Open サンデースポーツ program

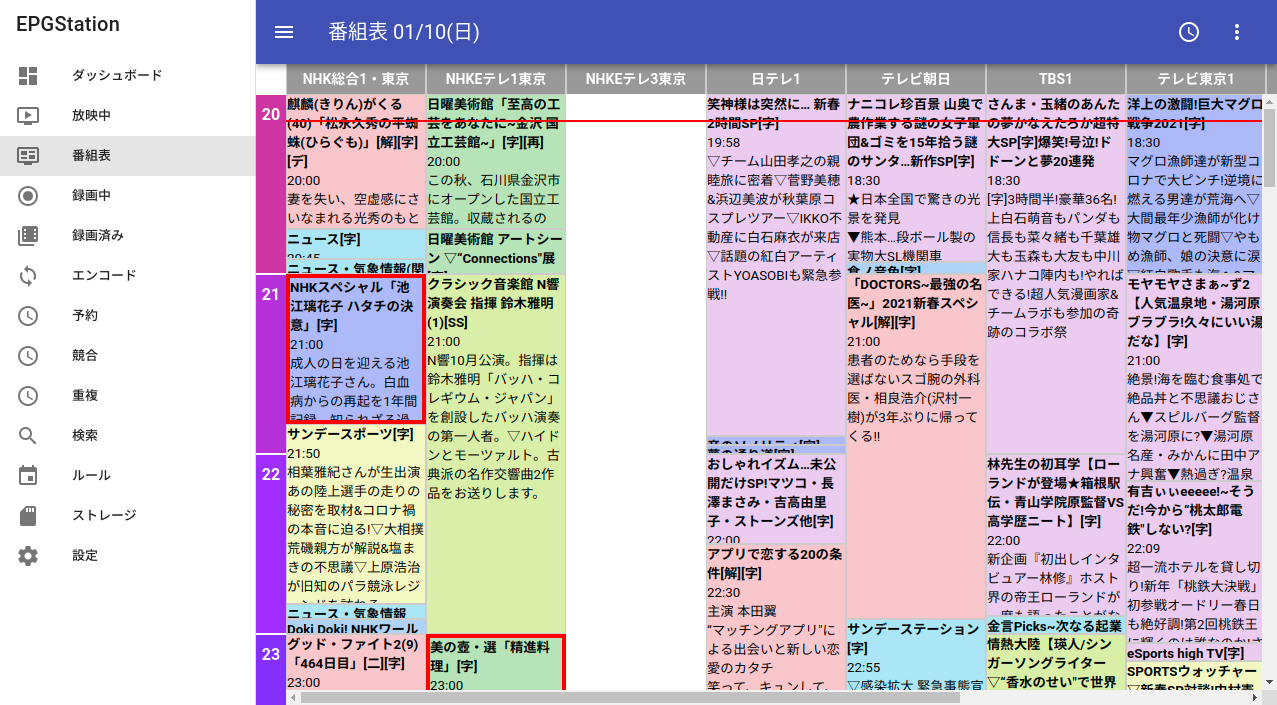click(356, 514)
